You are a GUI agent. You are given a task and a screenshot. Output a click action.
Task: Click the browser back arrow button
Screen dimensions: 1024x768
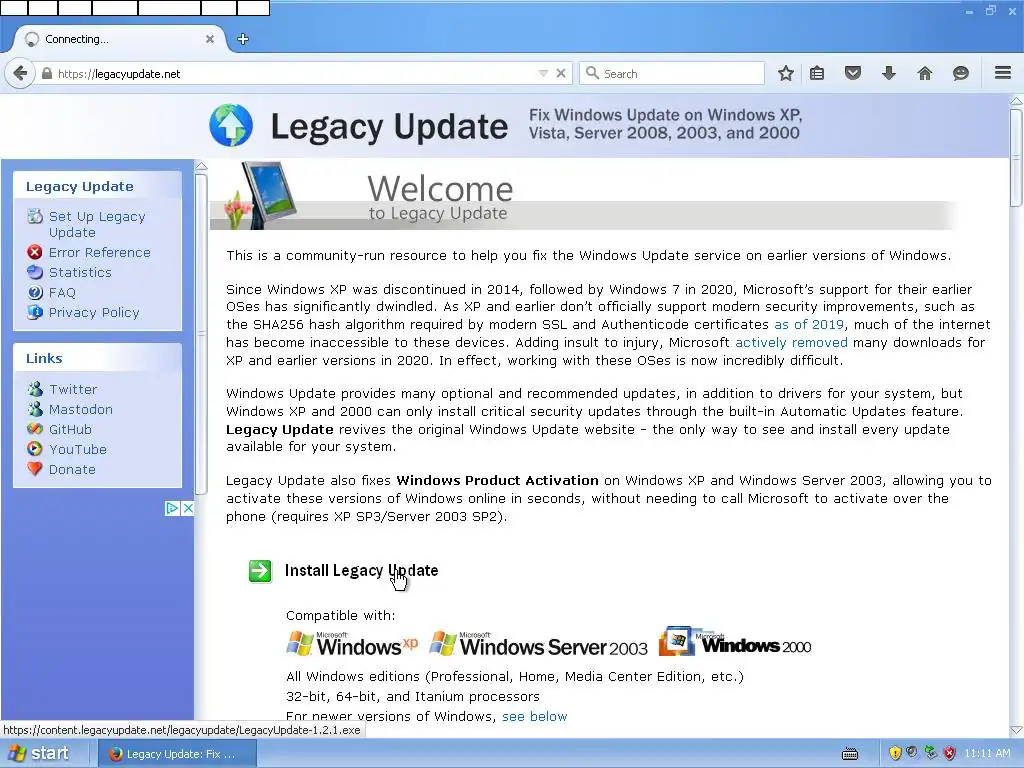pyautogui.click(x=20, y=73)
